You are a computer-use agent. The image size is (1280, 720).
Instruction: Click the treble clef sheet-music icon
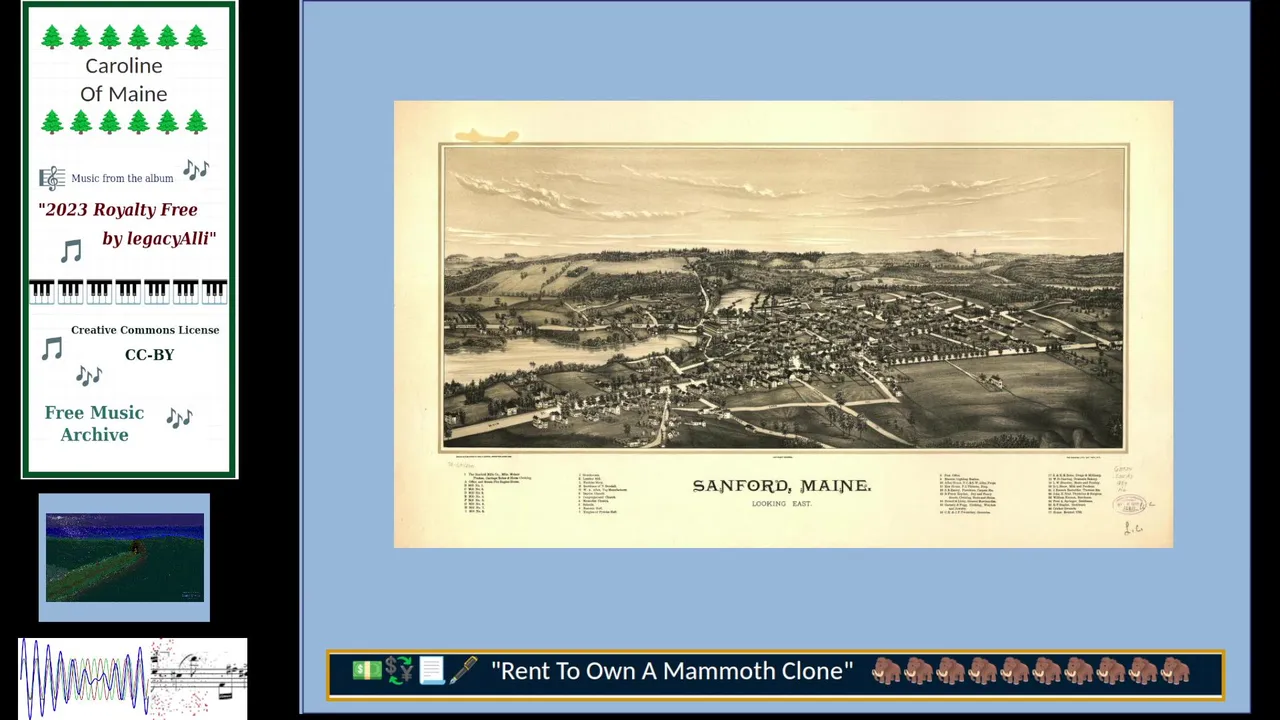click(52, 178)
